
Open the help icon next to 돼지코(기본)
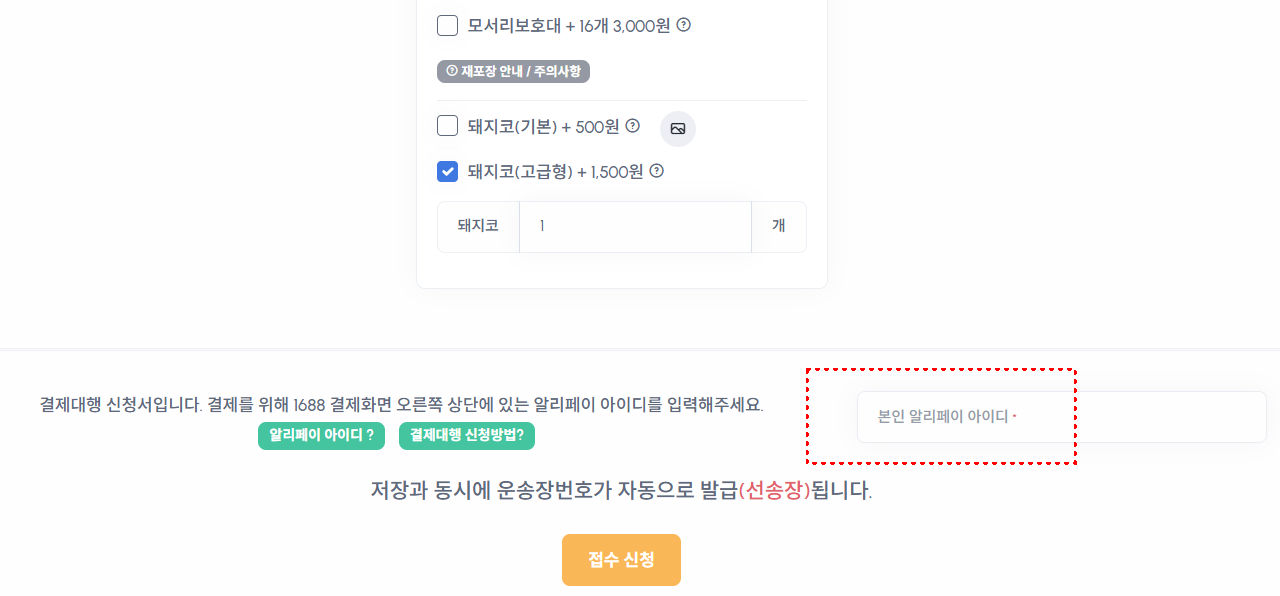point(632,126)
